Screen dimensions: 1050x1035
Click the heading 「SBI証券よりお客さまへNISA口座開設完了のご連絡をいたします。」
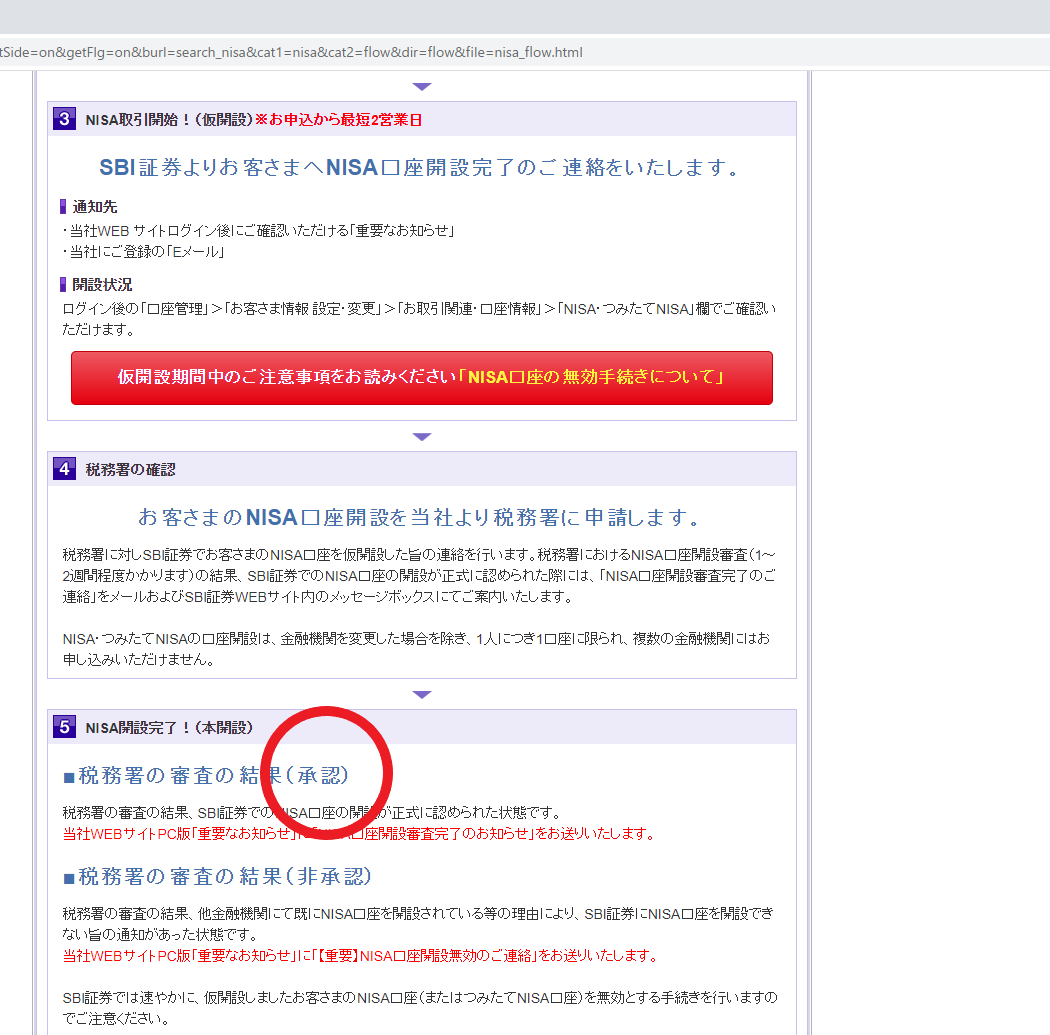[x=419, y=167]
